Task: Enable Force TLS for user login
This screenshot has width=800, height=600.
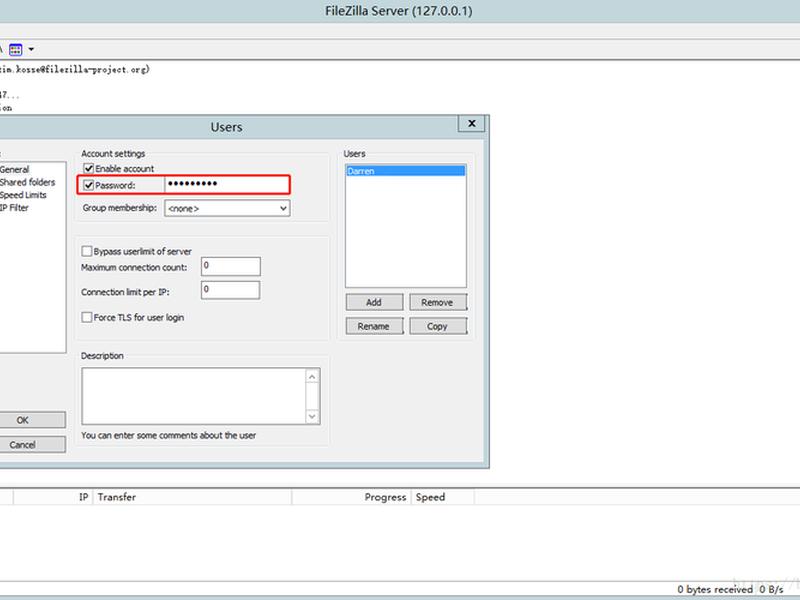Action: [x=87, y=317]
